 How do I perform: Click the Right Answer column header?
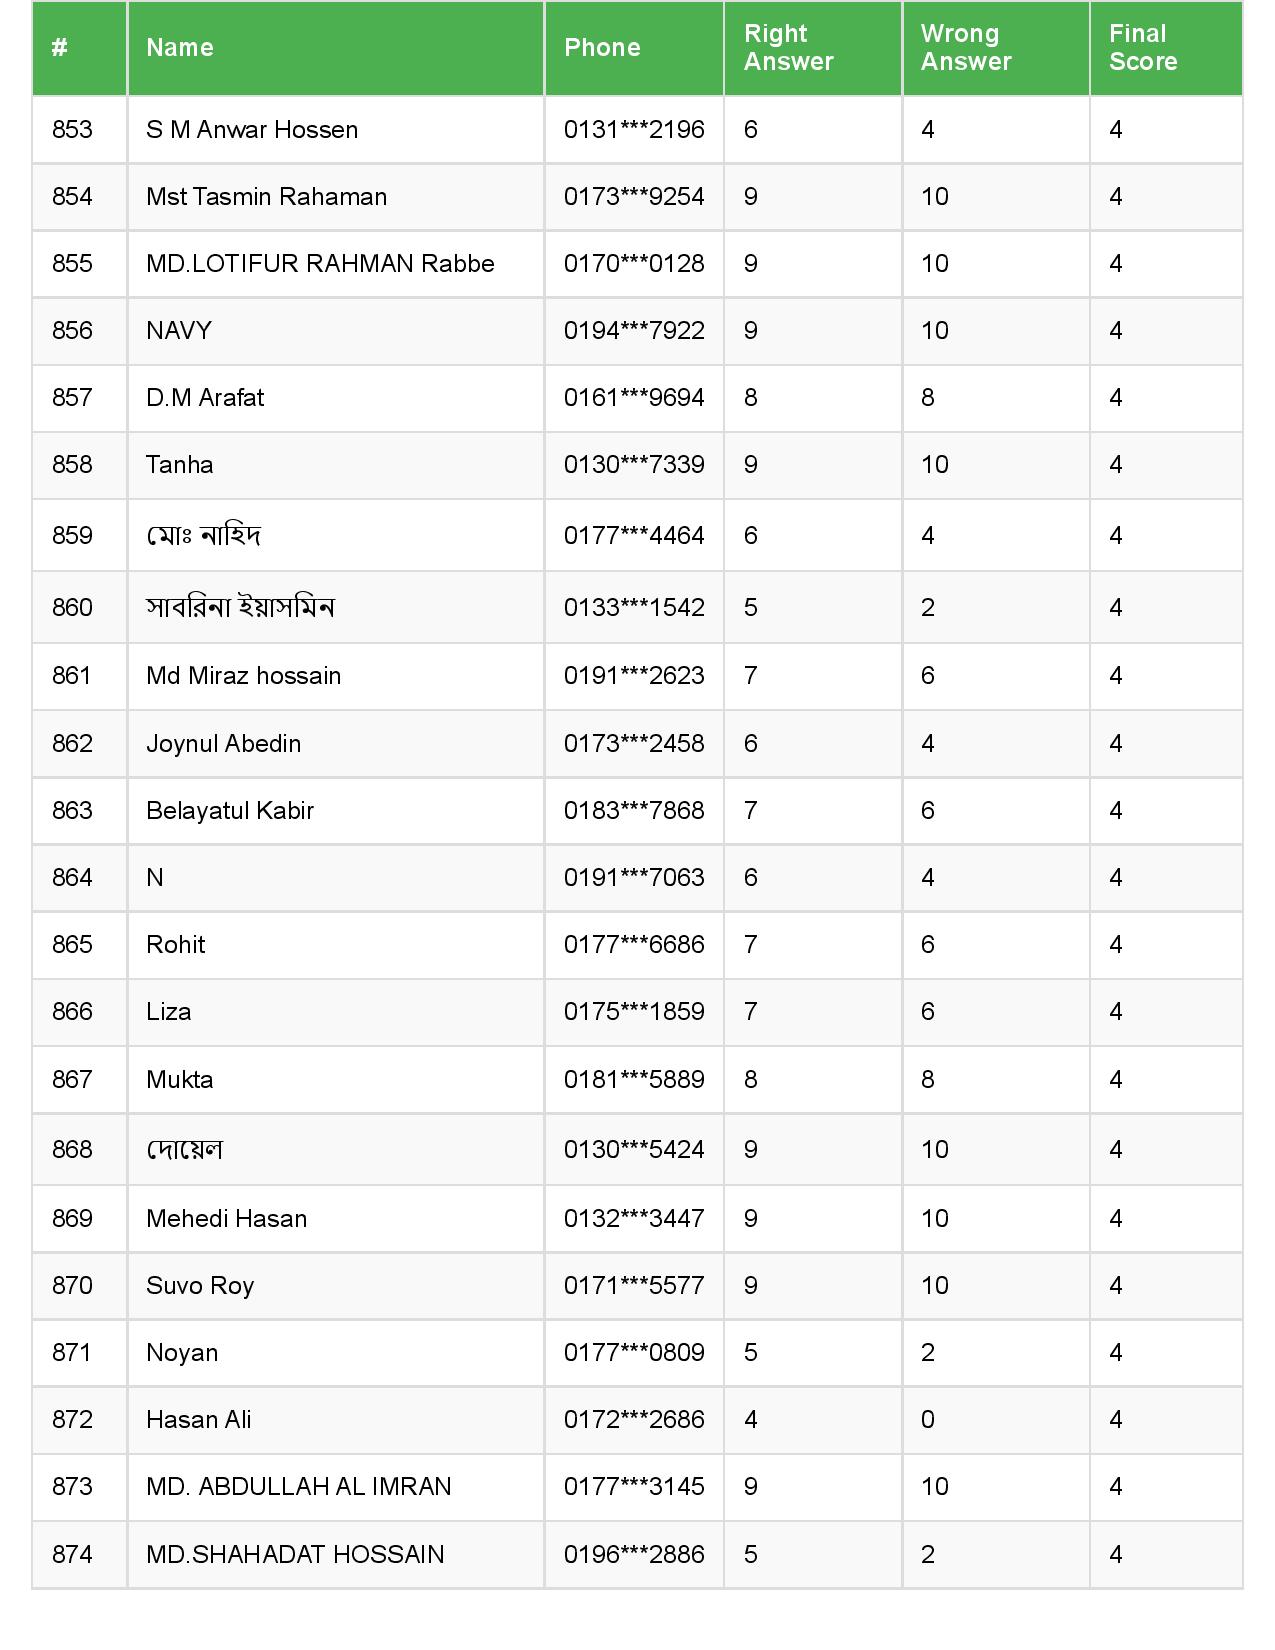pos(788,48)
